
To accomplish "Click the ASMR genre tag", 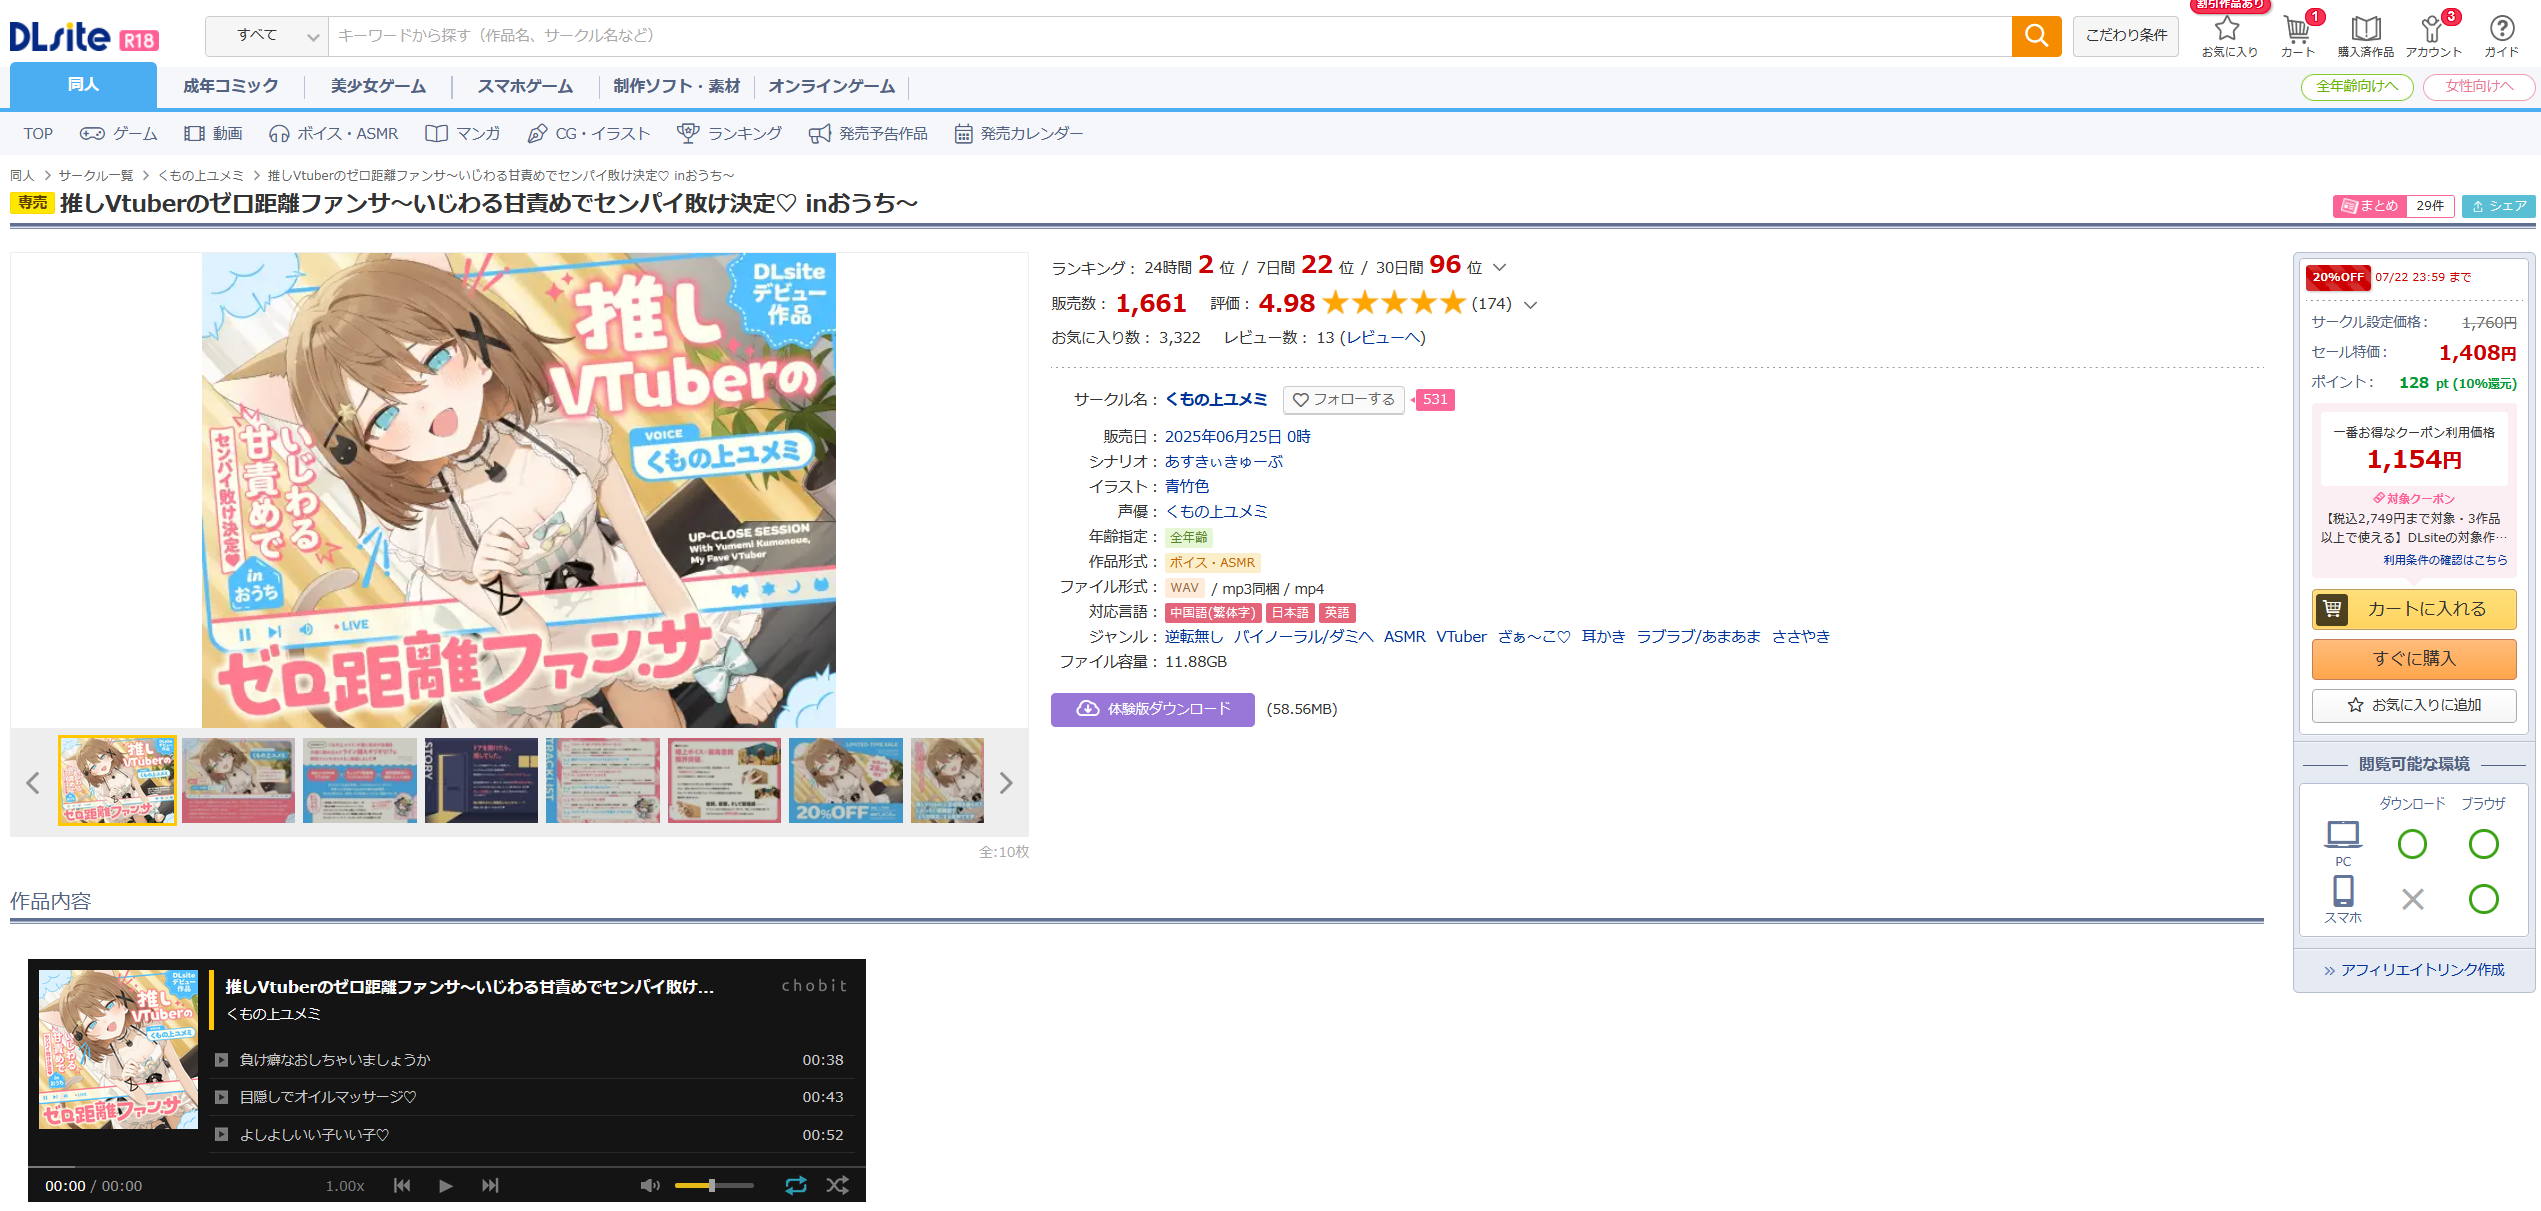I will click(1405, 637).
